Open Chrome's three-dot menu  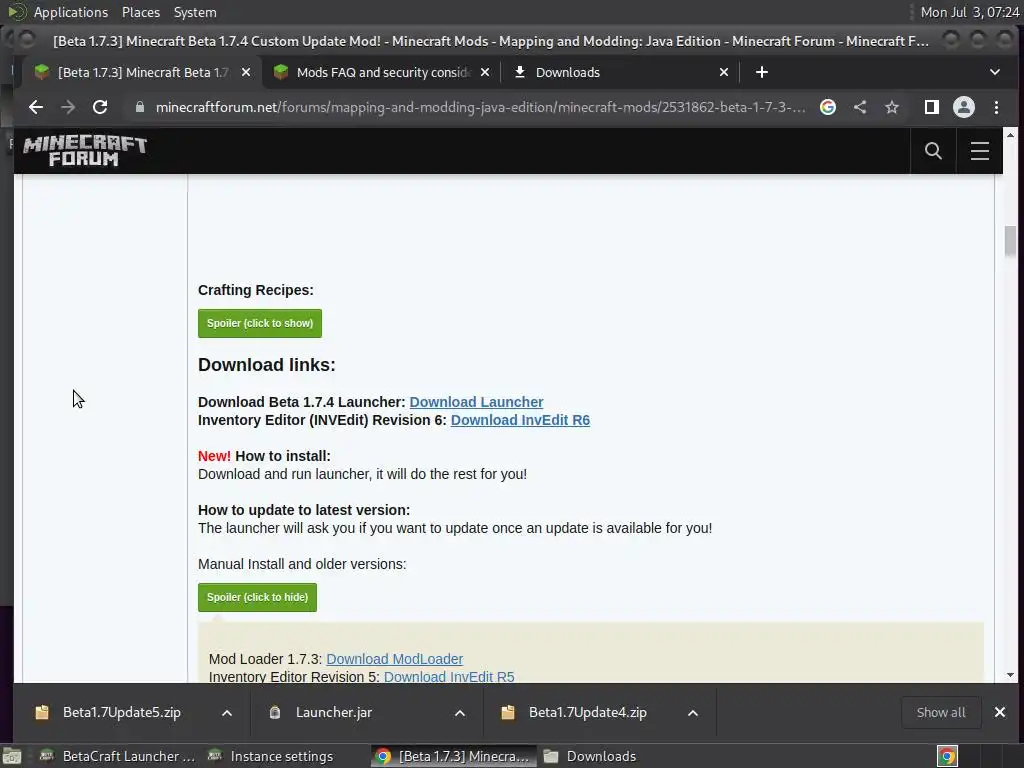coord(996,107)
